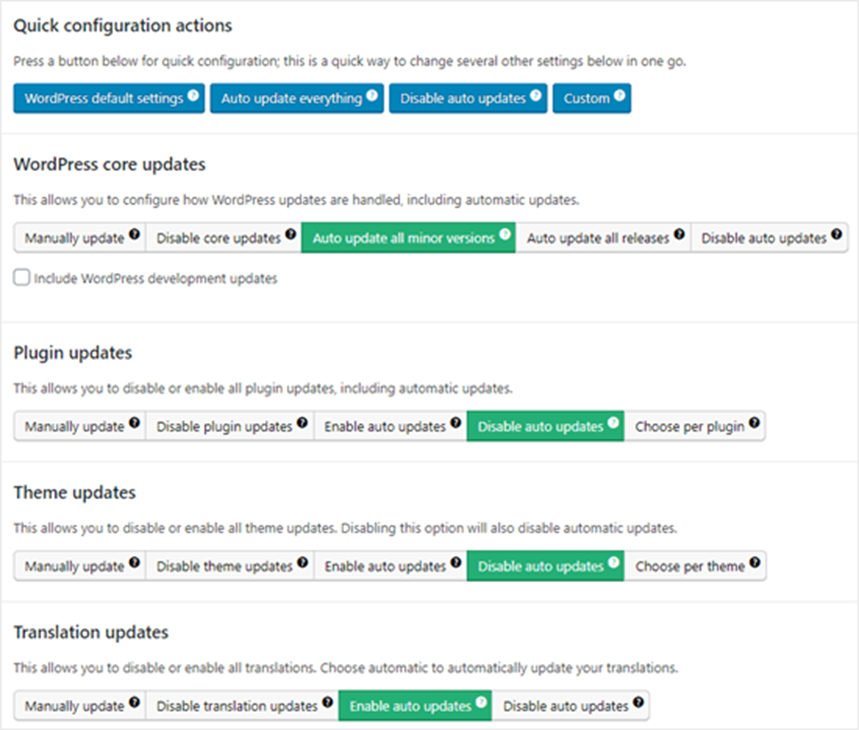
Task: Select Disable auto updates for translations
Action: point(570,705)
